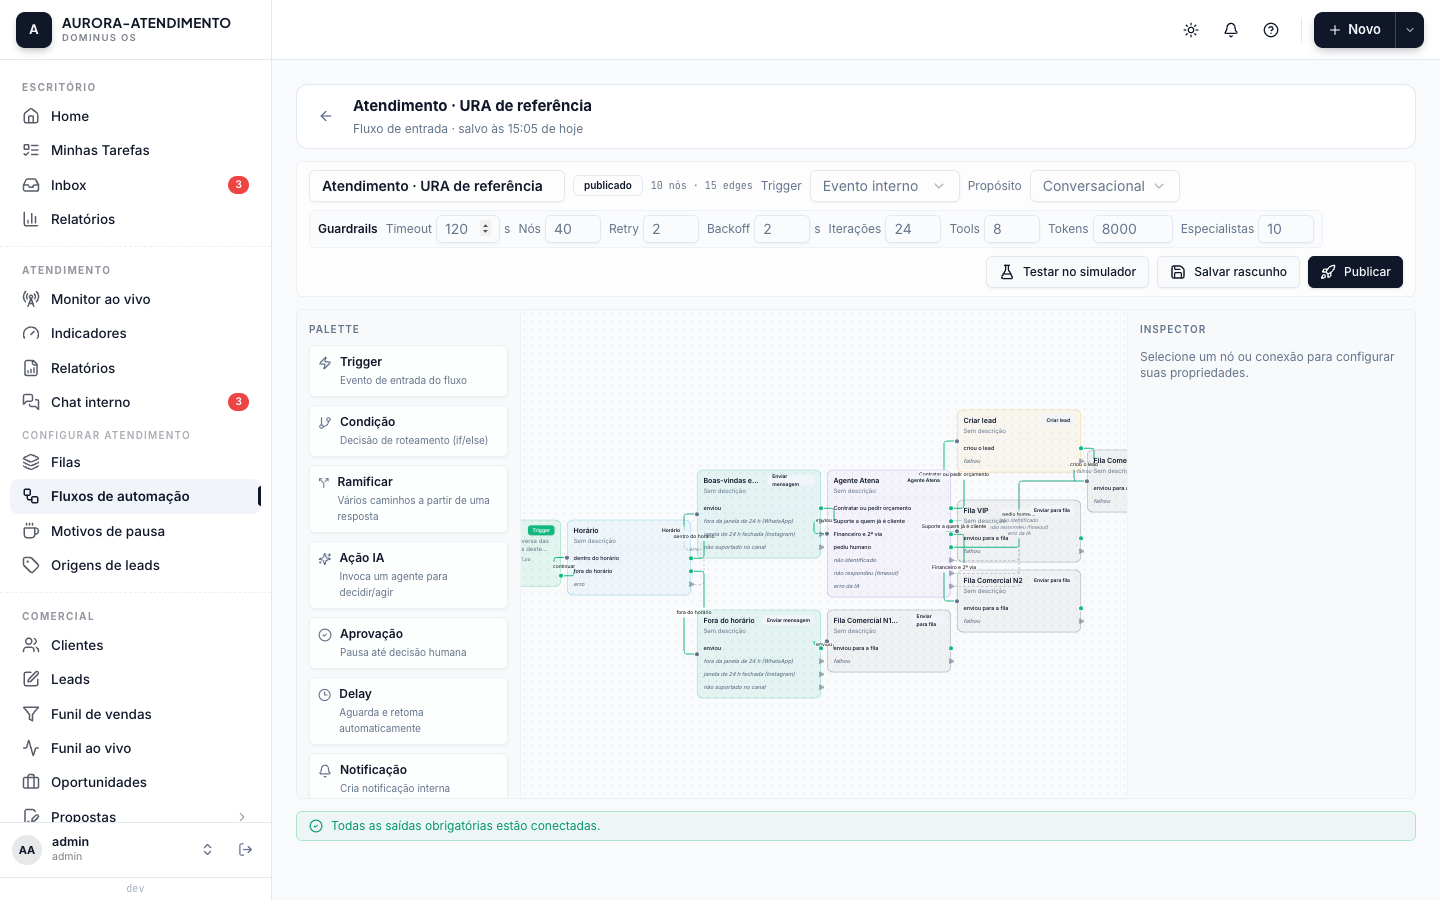Click the Funil ao vivo pulse icon
The width and height of the screenshot is (1440, 900).
(x=31, y=748)
